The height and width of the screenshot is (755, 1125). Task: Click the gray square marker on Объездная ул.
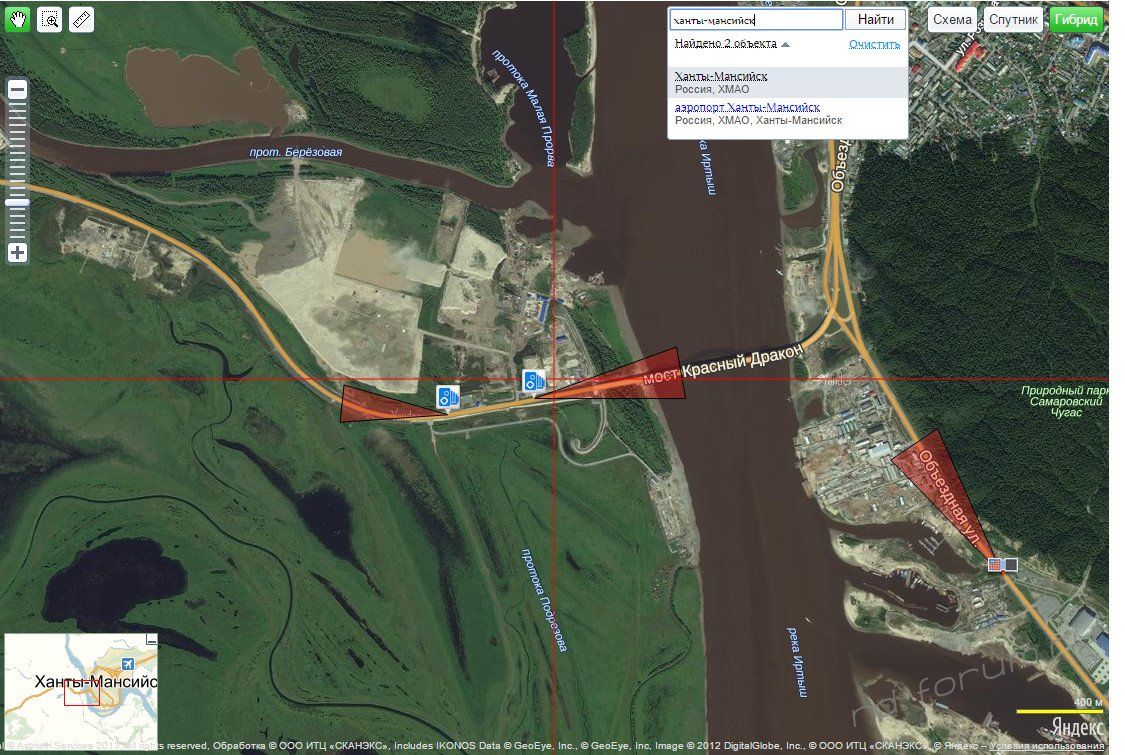pyautogui.click(x=1010, y=565)
